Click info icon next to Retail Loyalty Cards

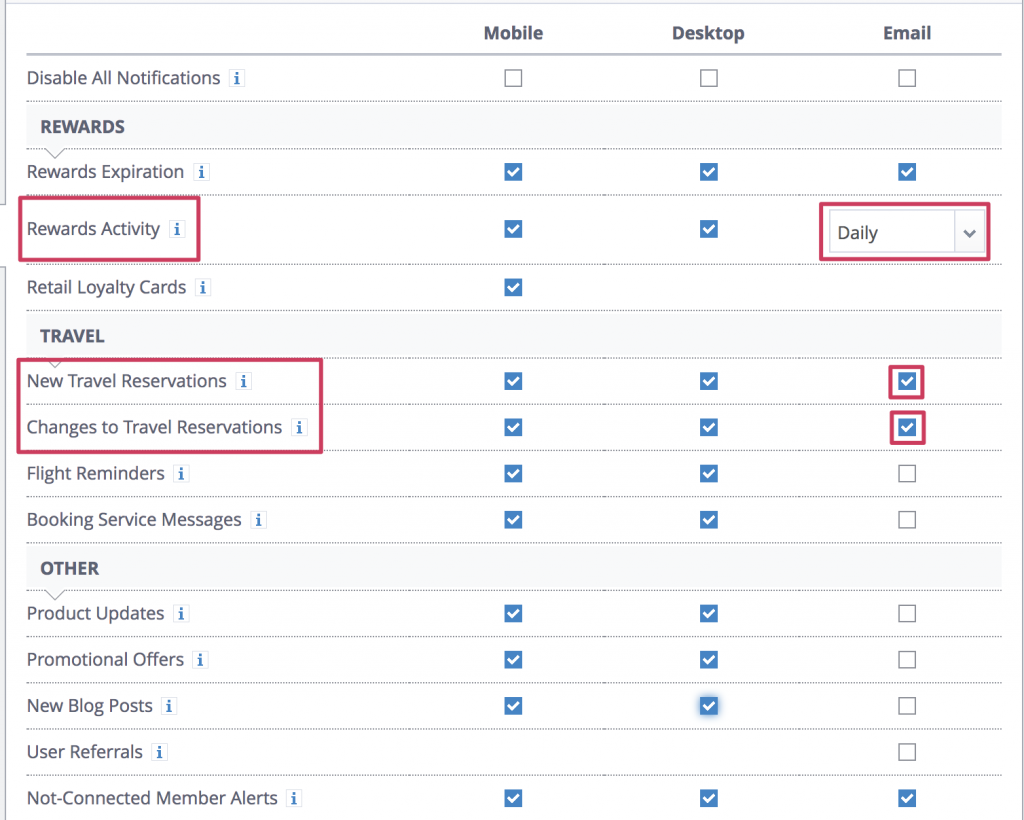203,288
